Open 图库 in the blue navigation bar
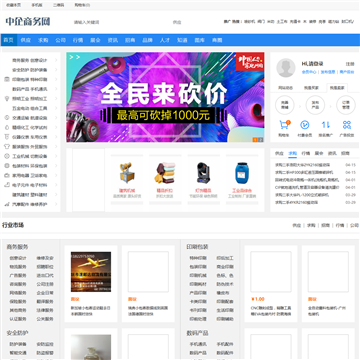The image size is (360, 360). (199, 40)
